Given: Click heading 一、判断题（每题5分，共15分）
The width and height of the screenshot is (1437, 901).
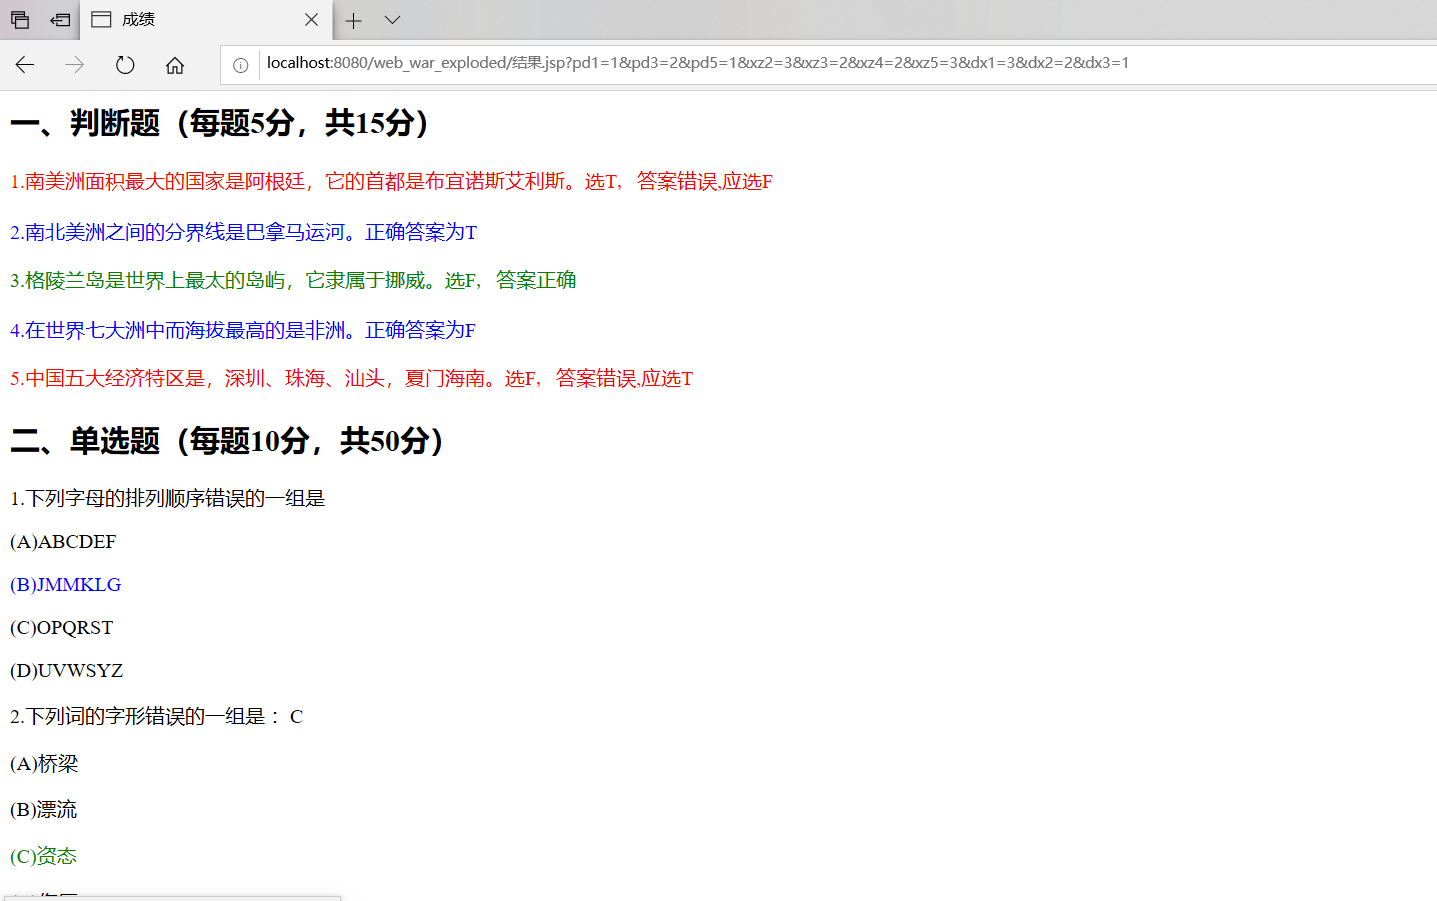Looking at the screenshot, I should coord(220,123).
